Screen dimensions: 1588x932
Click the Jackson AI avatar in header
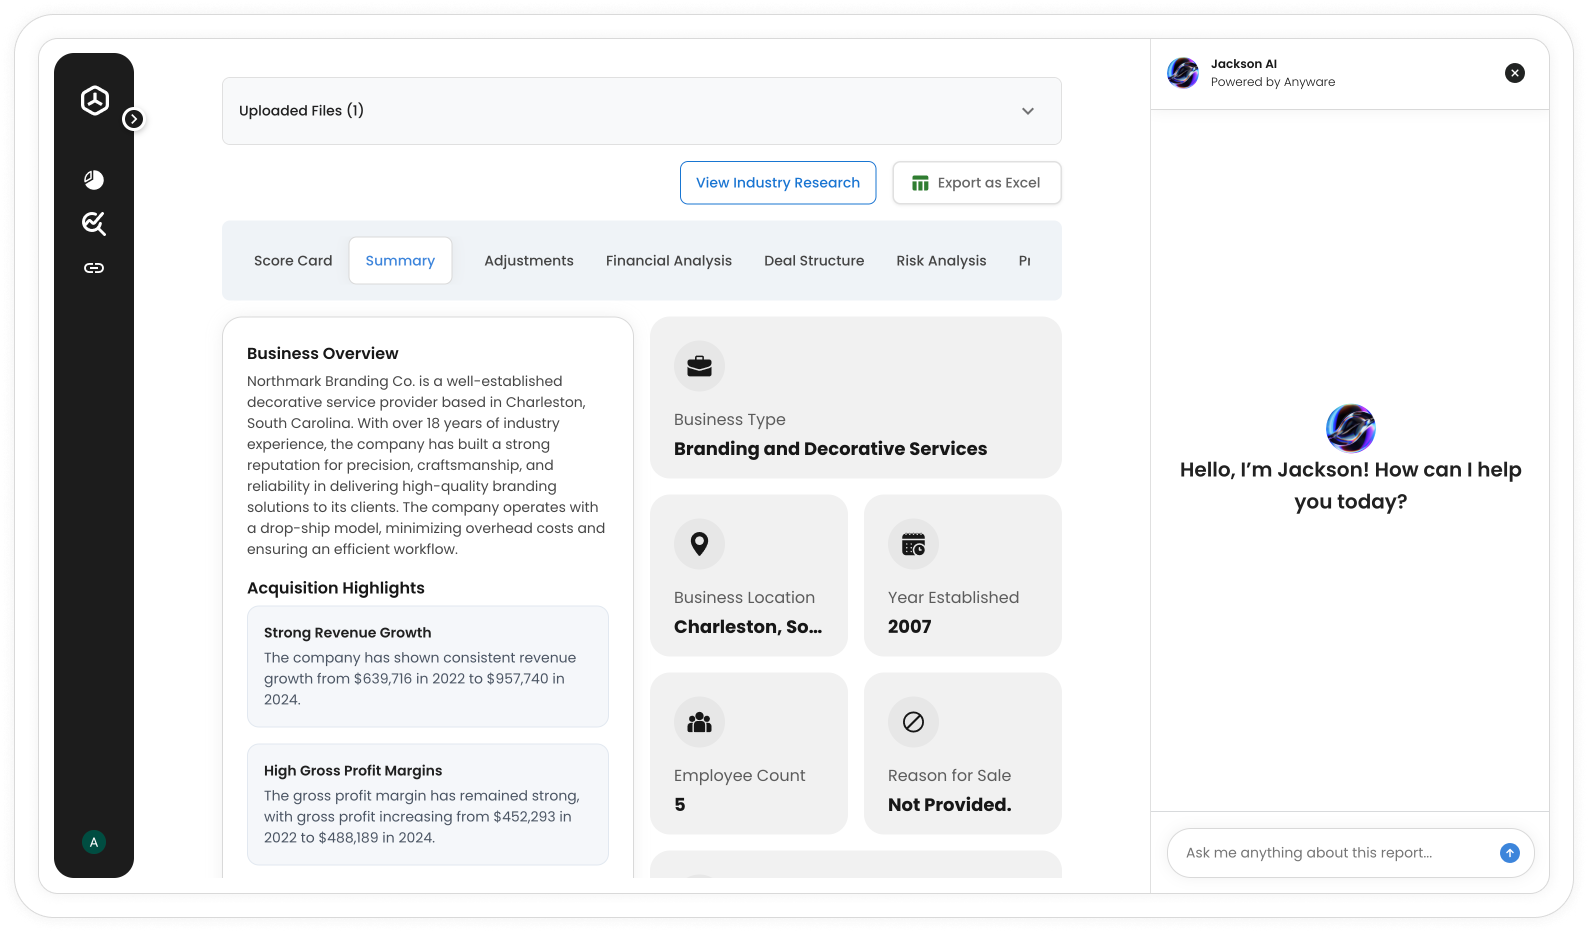[1183, 73]
